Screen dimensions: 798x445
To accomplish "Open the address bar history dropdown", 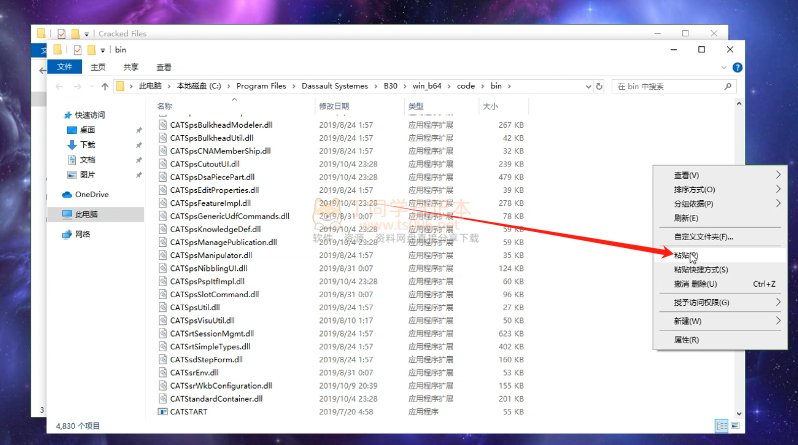I will click(x=588, y=87).
